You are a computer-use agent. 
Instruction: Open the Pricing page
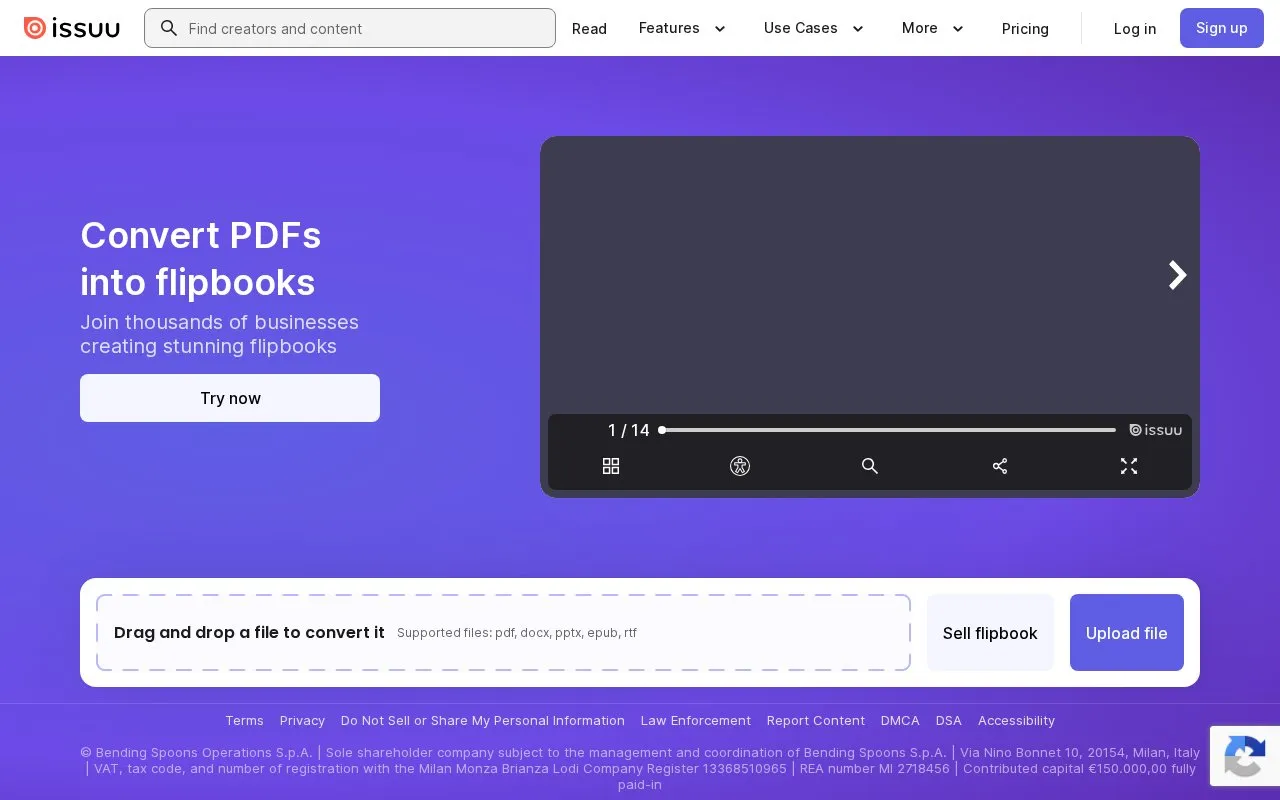click(1025, 29)
